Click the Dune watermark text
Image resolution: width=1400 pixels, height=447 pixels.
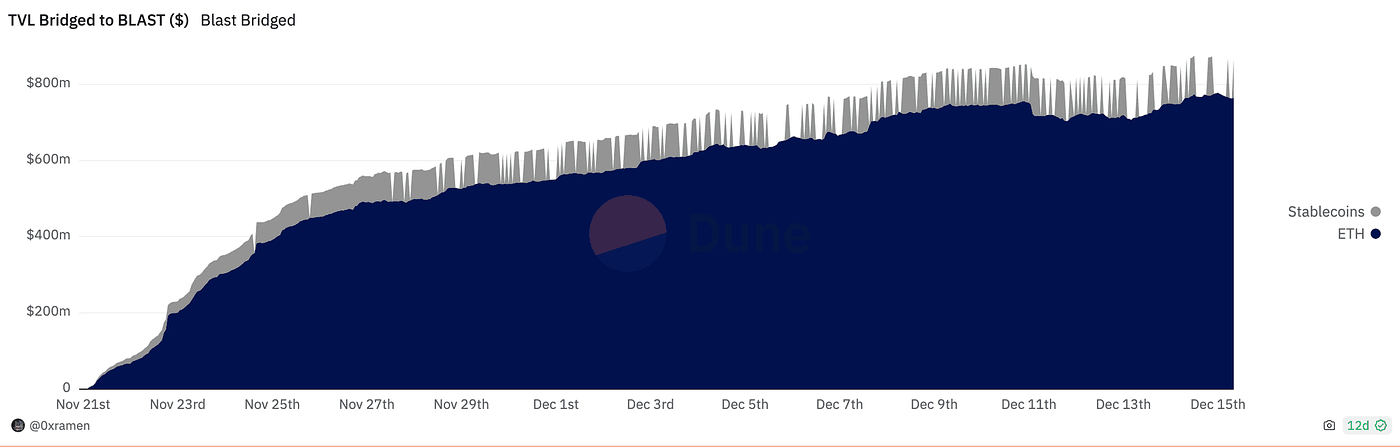[748, 234]
